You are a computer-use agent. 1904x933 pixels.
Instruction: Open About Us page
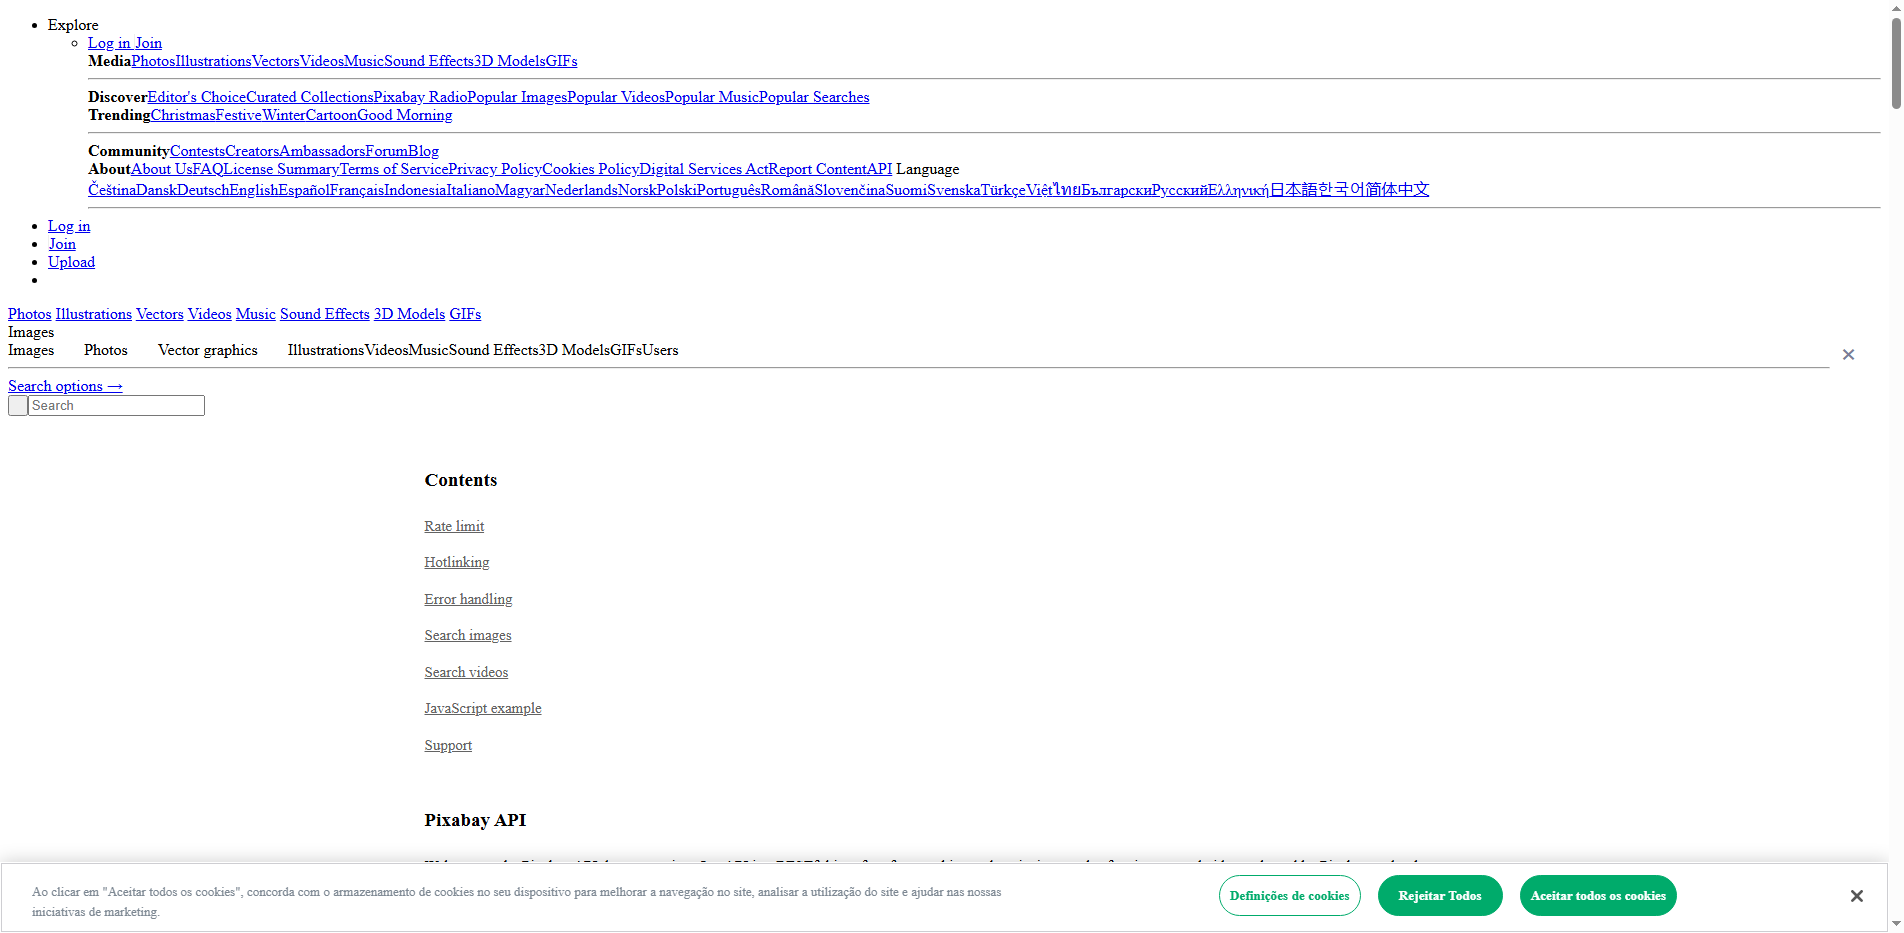pyautogui.click(x=161, y=169)
